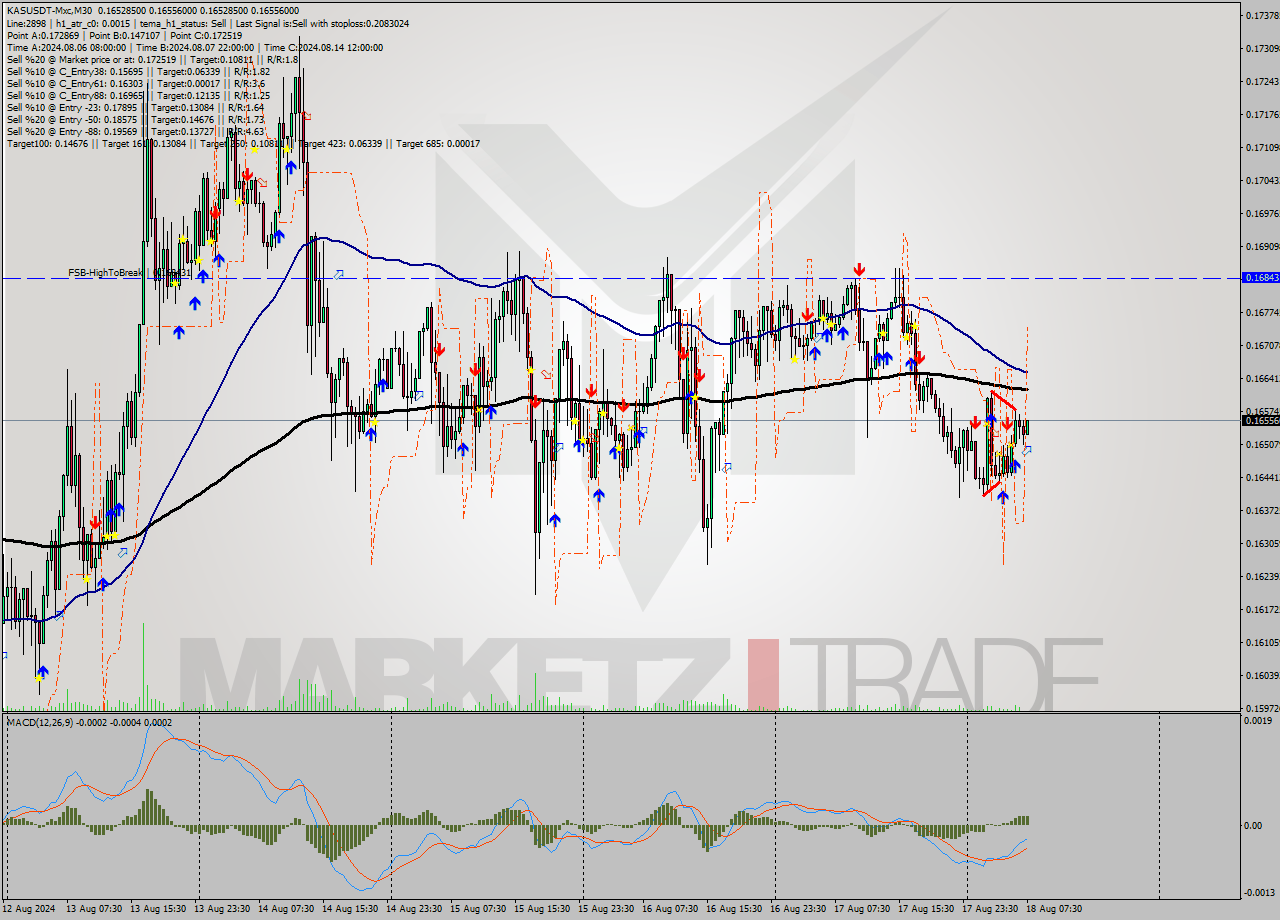This screenshot has height=920, width=1280.
Task: Click the 'Target100: 0.14676' text
Action: tap(46, 143)
